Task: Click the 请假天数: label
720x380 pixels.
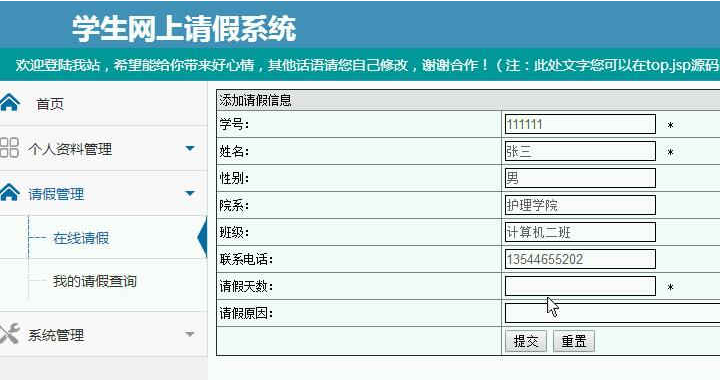Action: click(246, 286)
